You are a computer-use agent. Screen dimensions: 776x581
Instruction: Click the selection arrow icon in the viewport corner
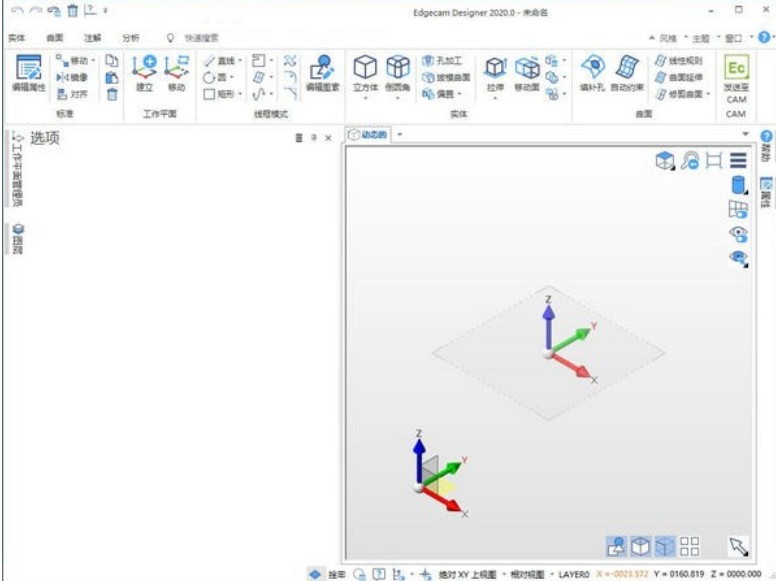point(738,546)
